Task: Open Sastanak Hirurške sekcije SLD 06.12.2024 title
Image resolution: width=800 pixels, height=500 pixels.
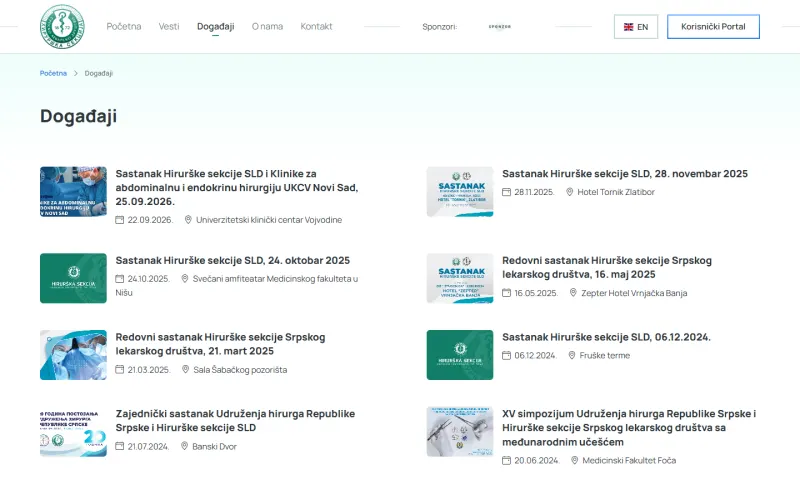Action: click(606, 337)
